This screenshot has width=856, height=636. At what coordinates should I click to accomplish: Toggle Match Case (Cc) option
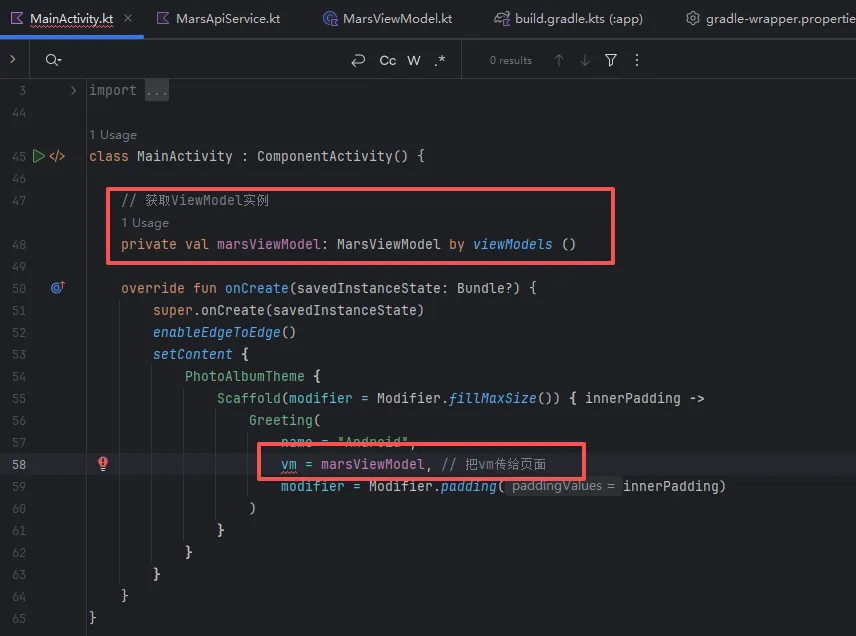coord(388,60)
